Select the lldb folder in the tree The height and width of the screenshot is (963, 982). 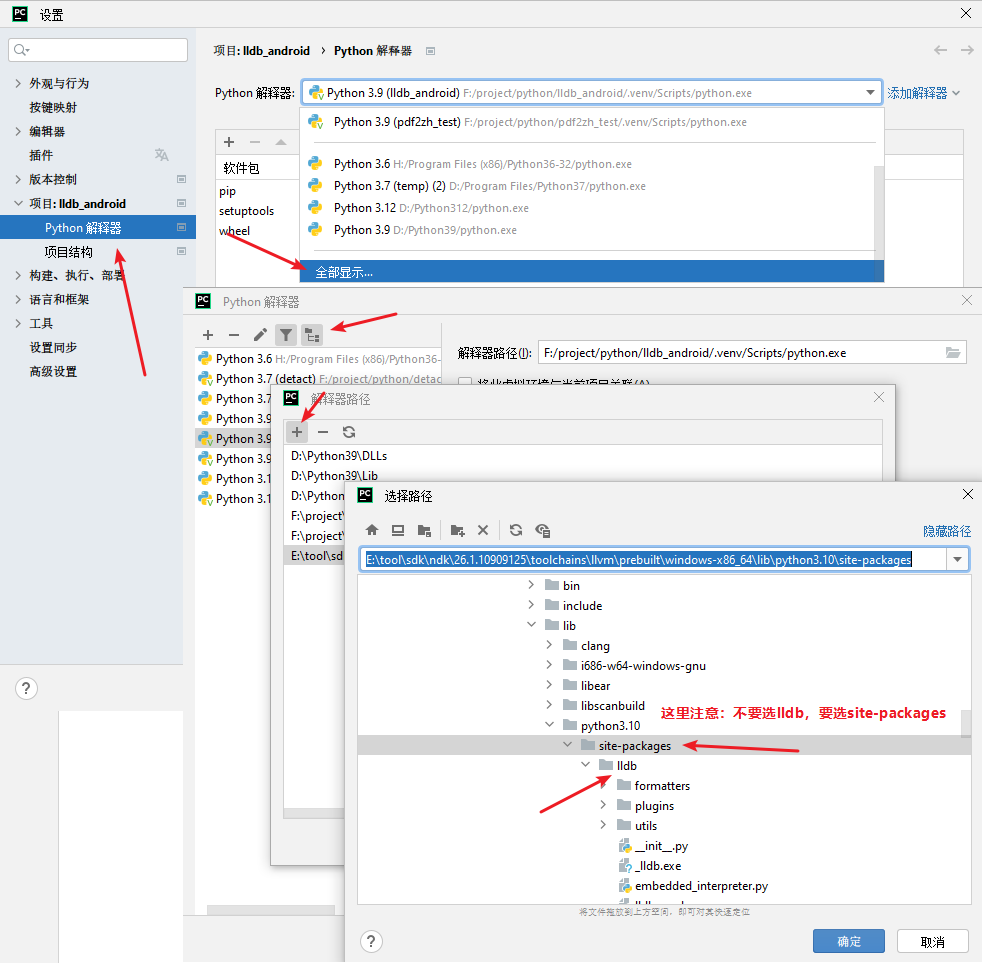[626, 765]
